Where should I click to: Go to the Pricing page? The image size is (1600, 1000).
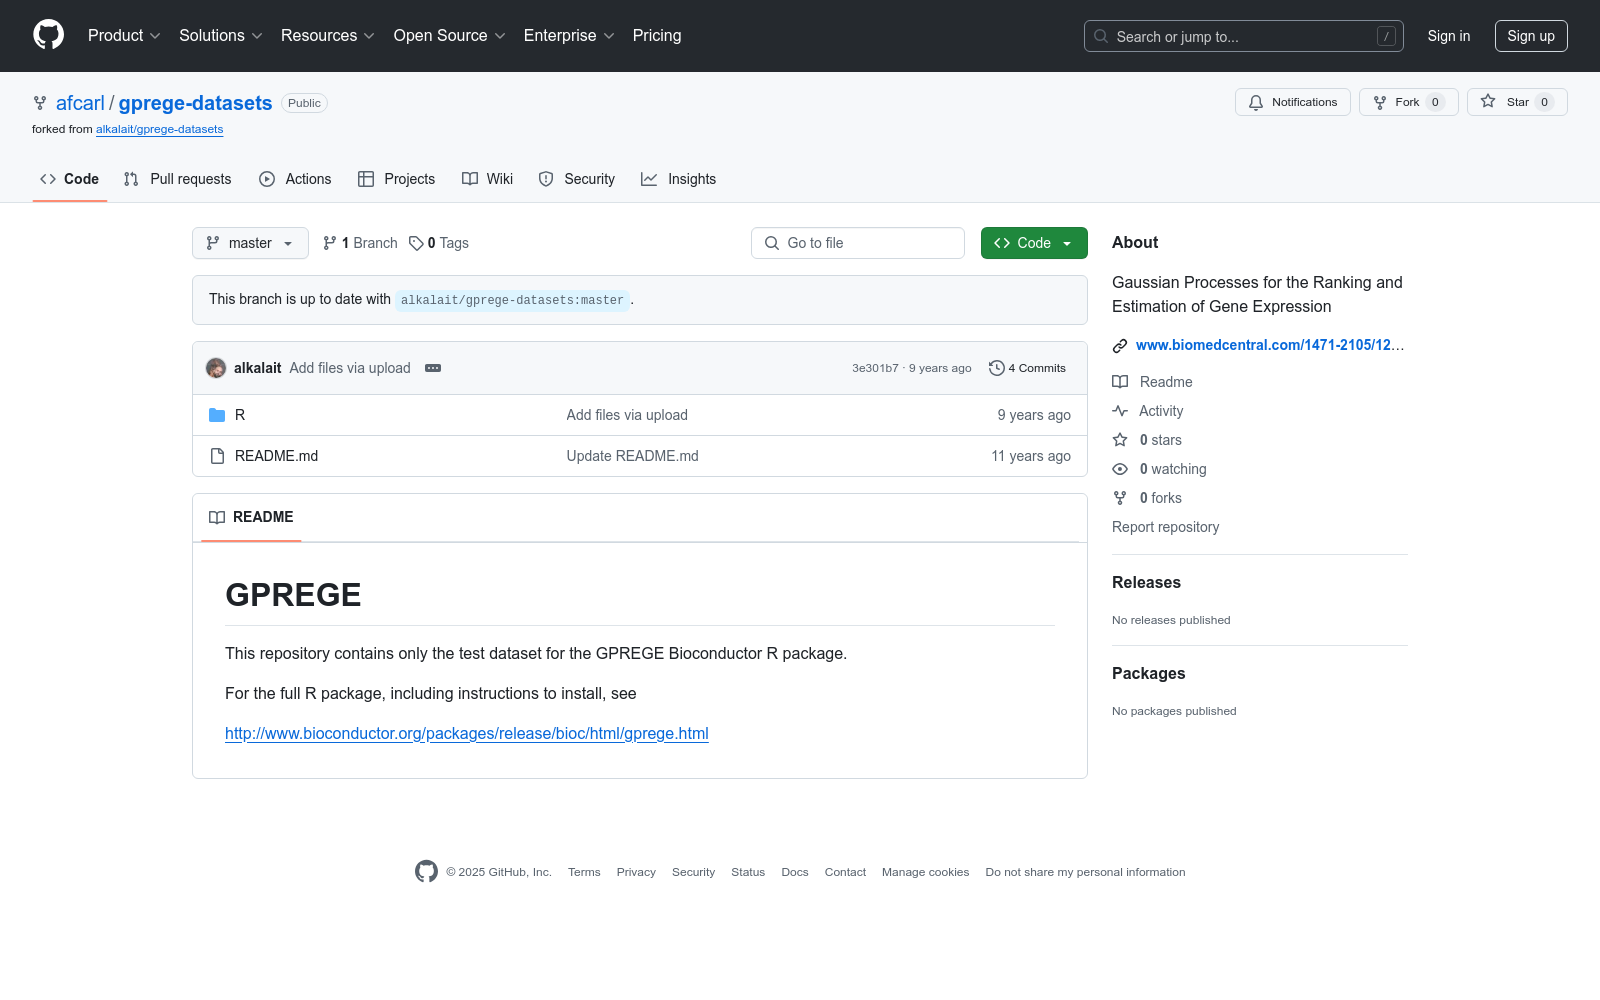(x=657, y=35)
